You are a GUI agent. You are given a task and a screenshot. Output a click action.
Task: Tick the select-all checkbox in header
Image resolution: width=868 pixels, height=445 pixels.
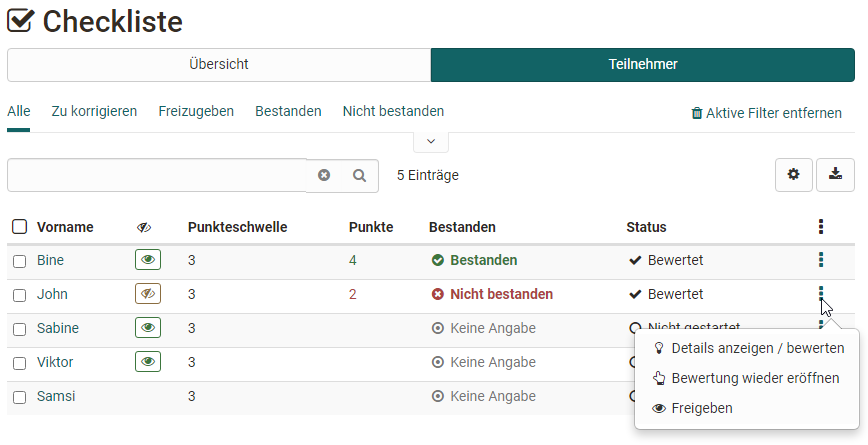[20, 227]
